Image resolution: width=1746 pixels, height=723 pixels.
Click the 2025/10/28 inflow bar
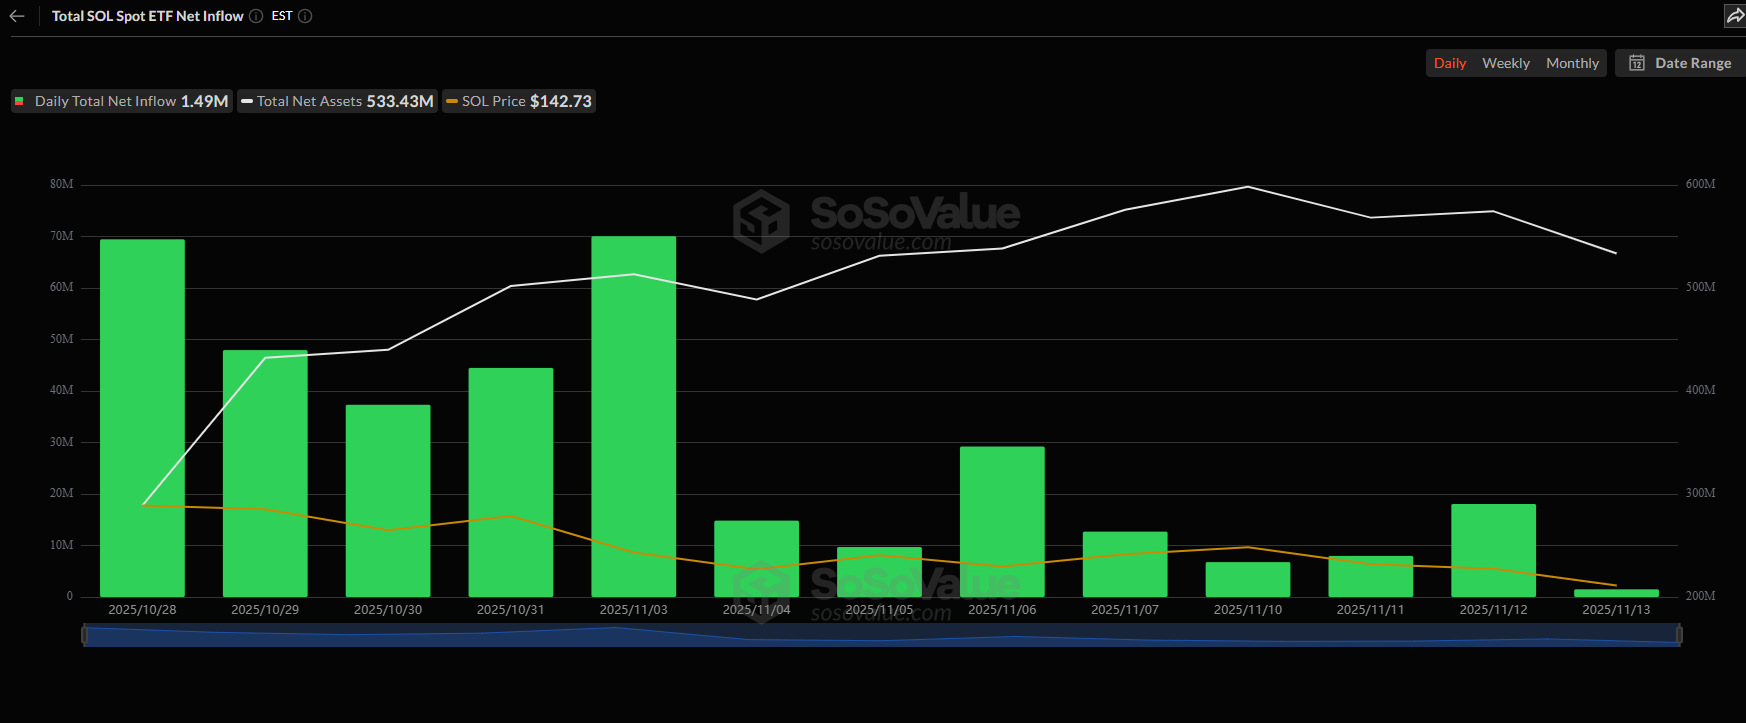(x=142, y=418)
